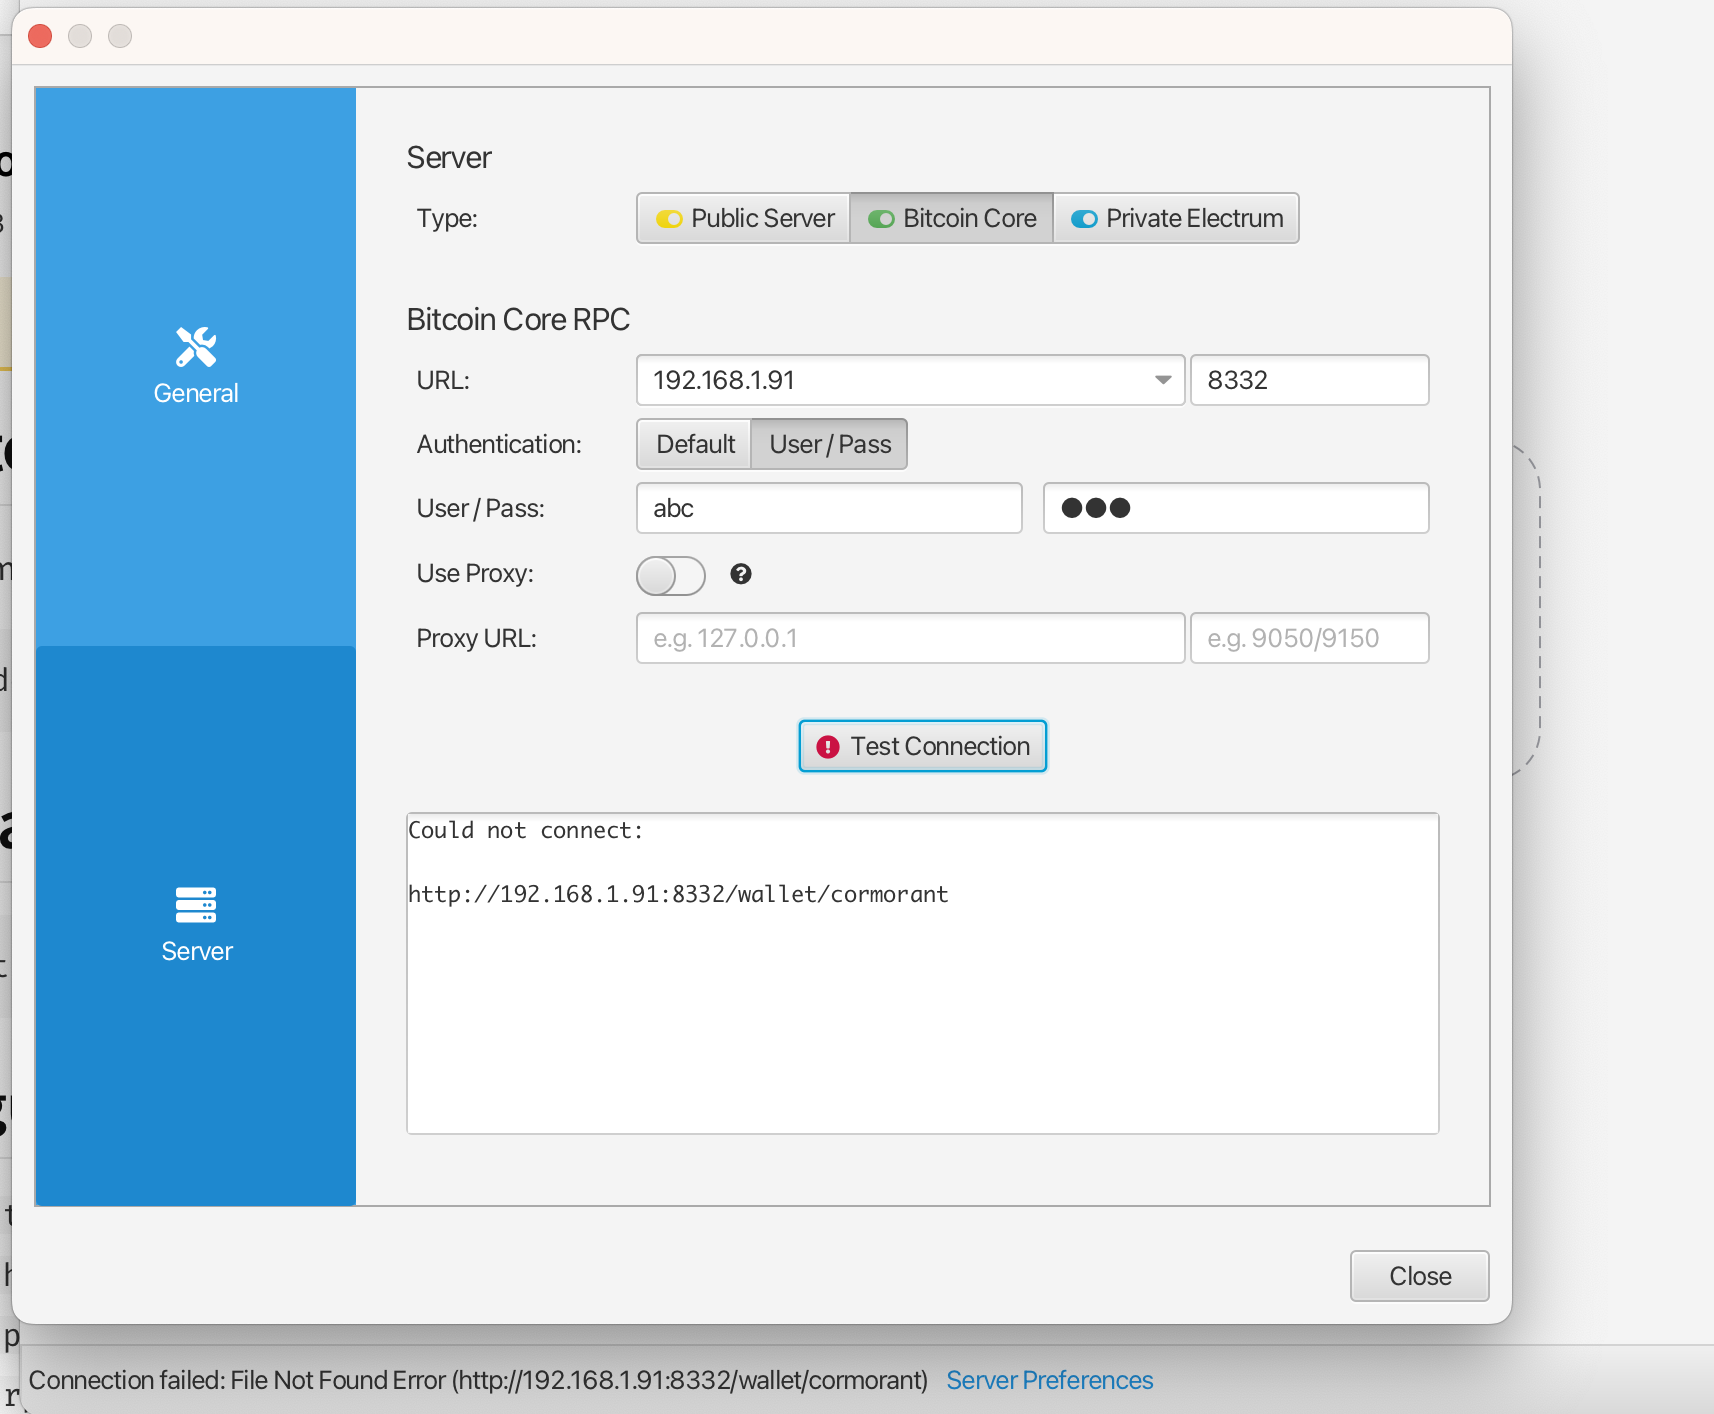
Task: Click the username field containing abc
Action: click(829, 508)
